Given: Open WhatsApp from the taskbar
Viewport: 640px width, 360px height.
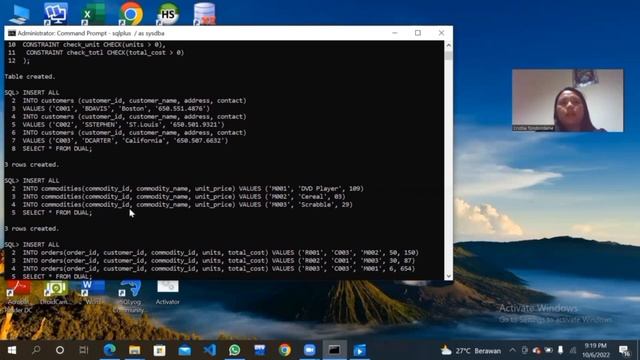Looking at the screenshot, I should (x=234, y=350).
